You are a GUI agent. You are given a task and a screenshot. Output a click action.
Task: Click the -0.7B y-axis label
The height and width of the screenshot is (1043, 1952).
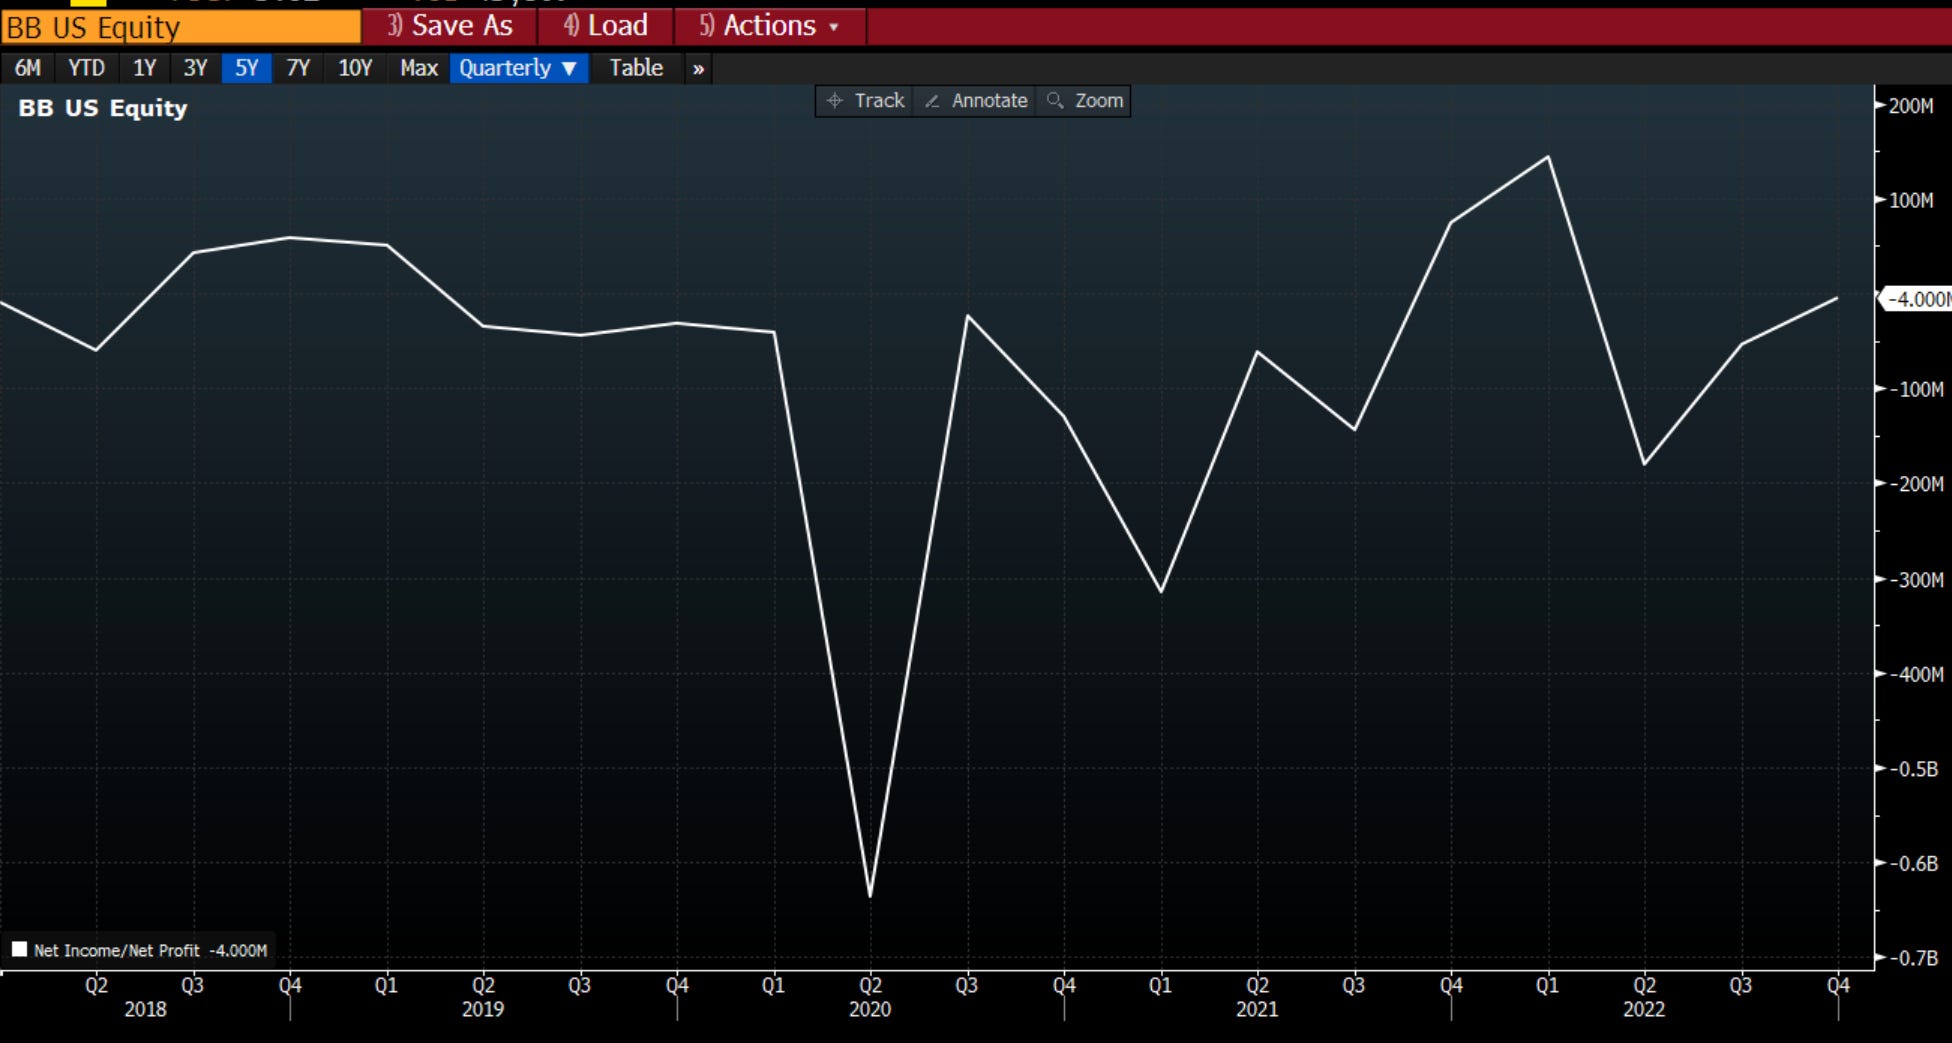point(1913,958)
